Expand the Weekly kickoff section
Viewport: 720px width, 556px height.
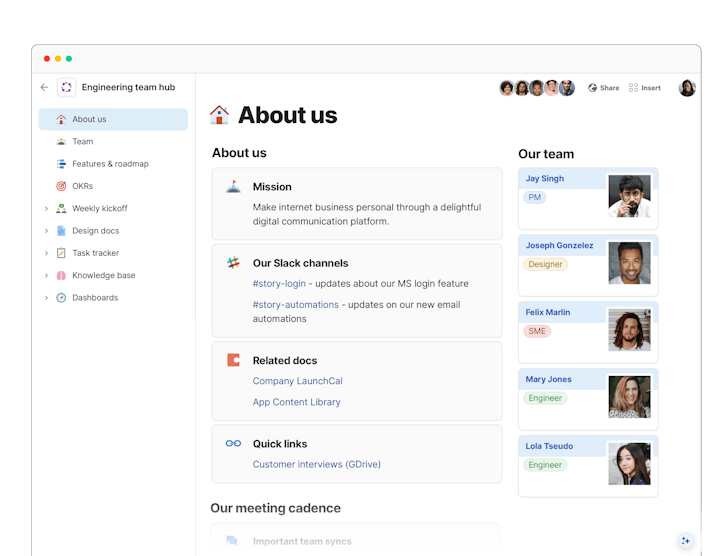pyautogui.click(x=46, y=209)
